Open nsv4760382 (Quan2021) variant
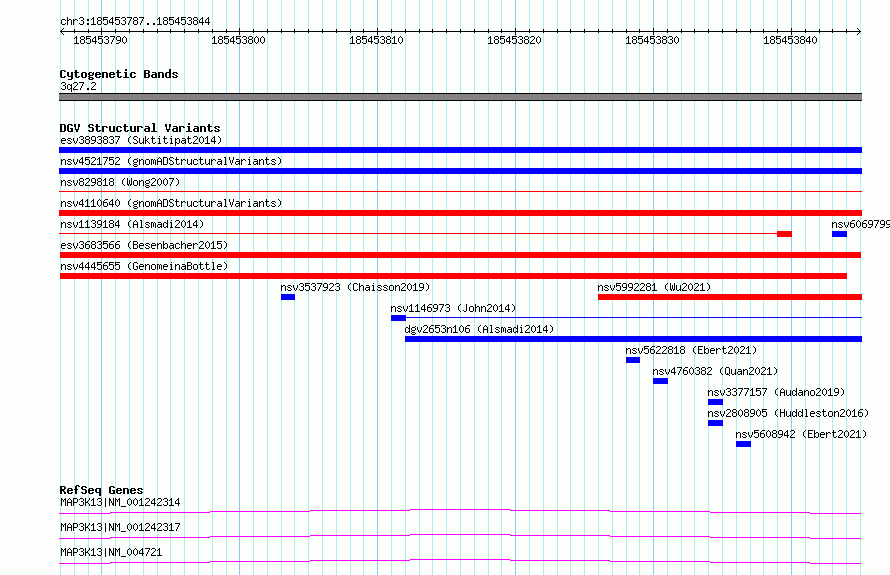 [715, 371]
